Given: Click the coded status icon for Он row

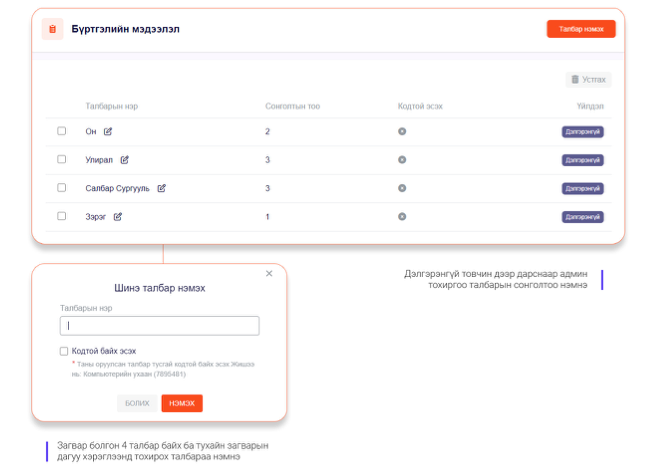Looking at the screenshot, I should point(402,131).
